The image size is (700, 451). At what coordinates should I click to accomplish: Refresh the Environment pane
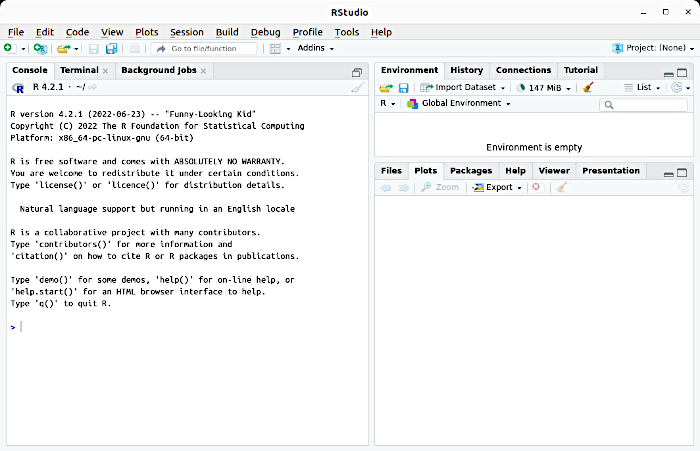(677, 88)
